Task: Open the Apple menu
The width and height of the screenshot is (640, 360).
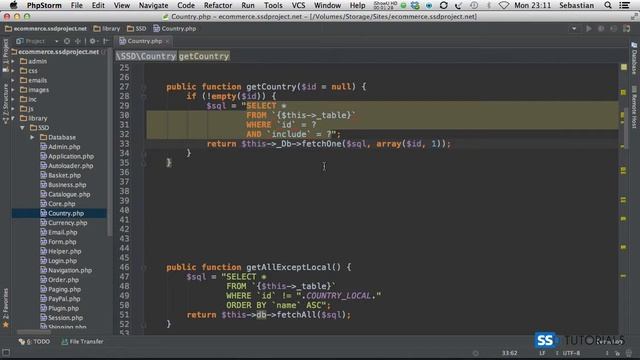Action: tap(13, 5)
